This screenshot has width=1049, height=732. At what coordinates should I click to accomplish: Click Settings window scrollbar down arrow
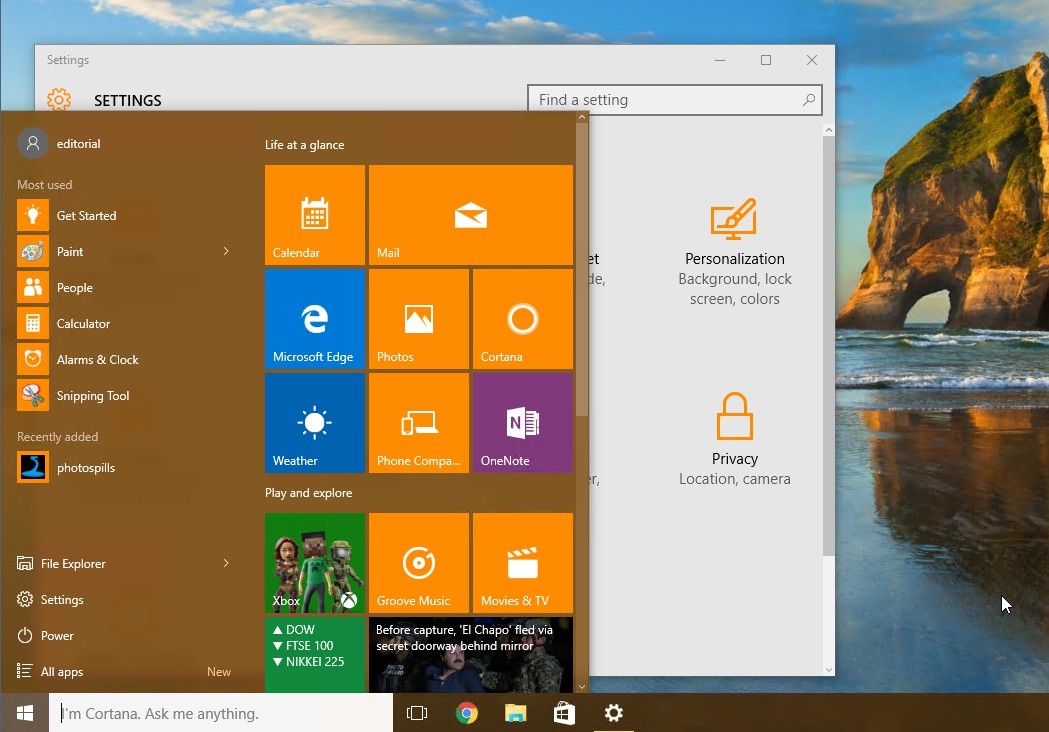point(829,669)
